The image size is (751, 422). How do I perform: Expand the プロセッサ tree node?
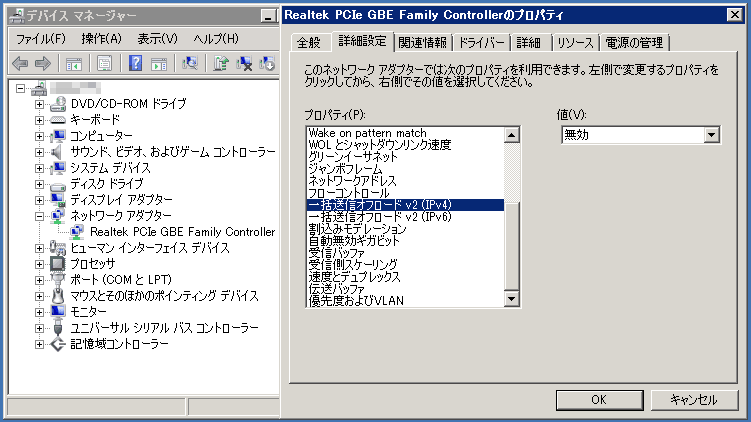coord(39,264)
